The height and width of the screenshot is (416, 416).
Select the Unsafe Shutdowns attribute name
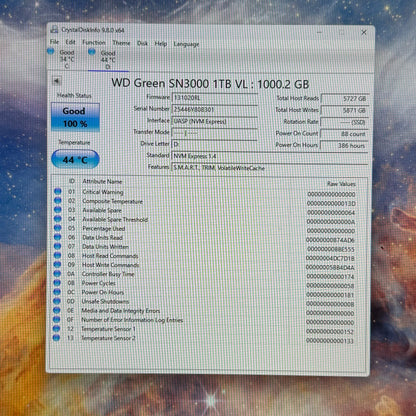pos(105,301)
